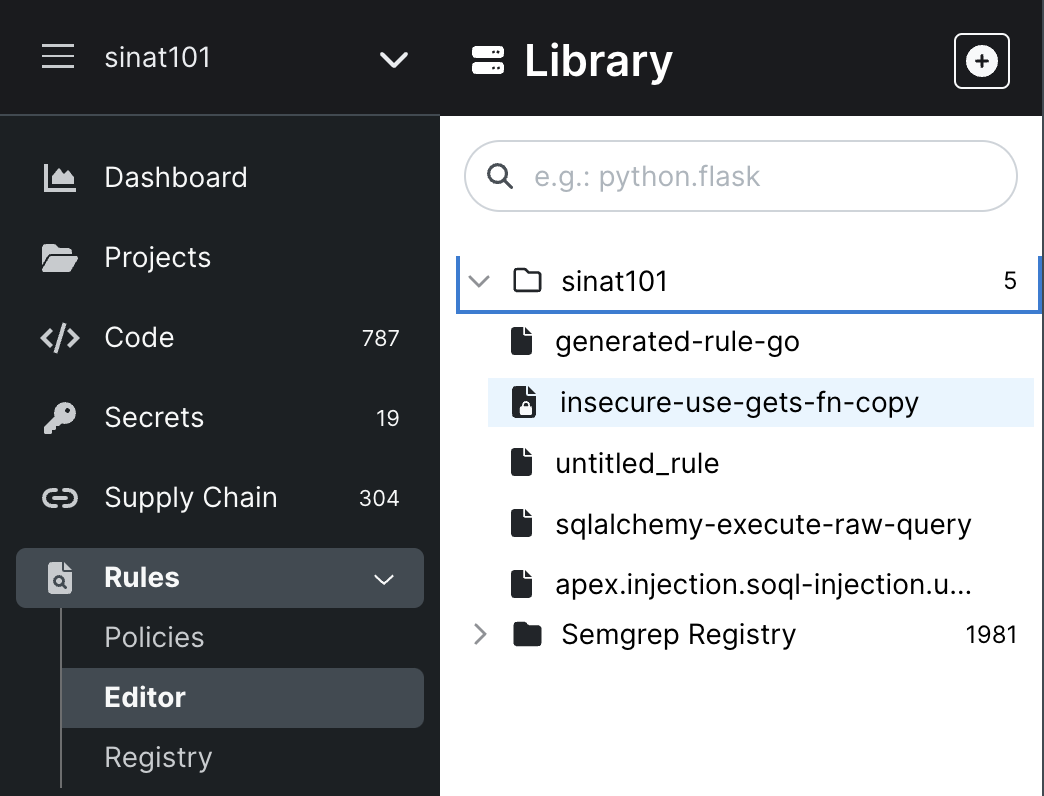Collapse the sinat101 rules folder
The image size is (1044, 796).
click(479, 281)
